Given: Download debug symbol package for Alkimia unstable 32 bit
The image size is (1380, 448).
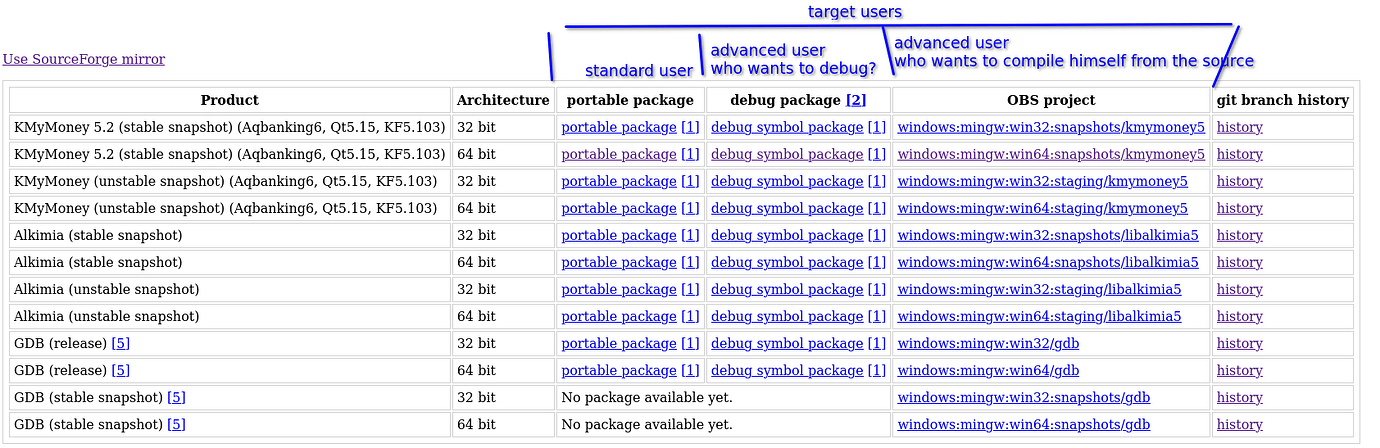Looking at the screenshot, I should (x=786, y=289).
